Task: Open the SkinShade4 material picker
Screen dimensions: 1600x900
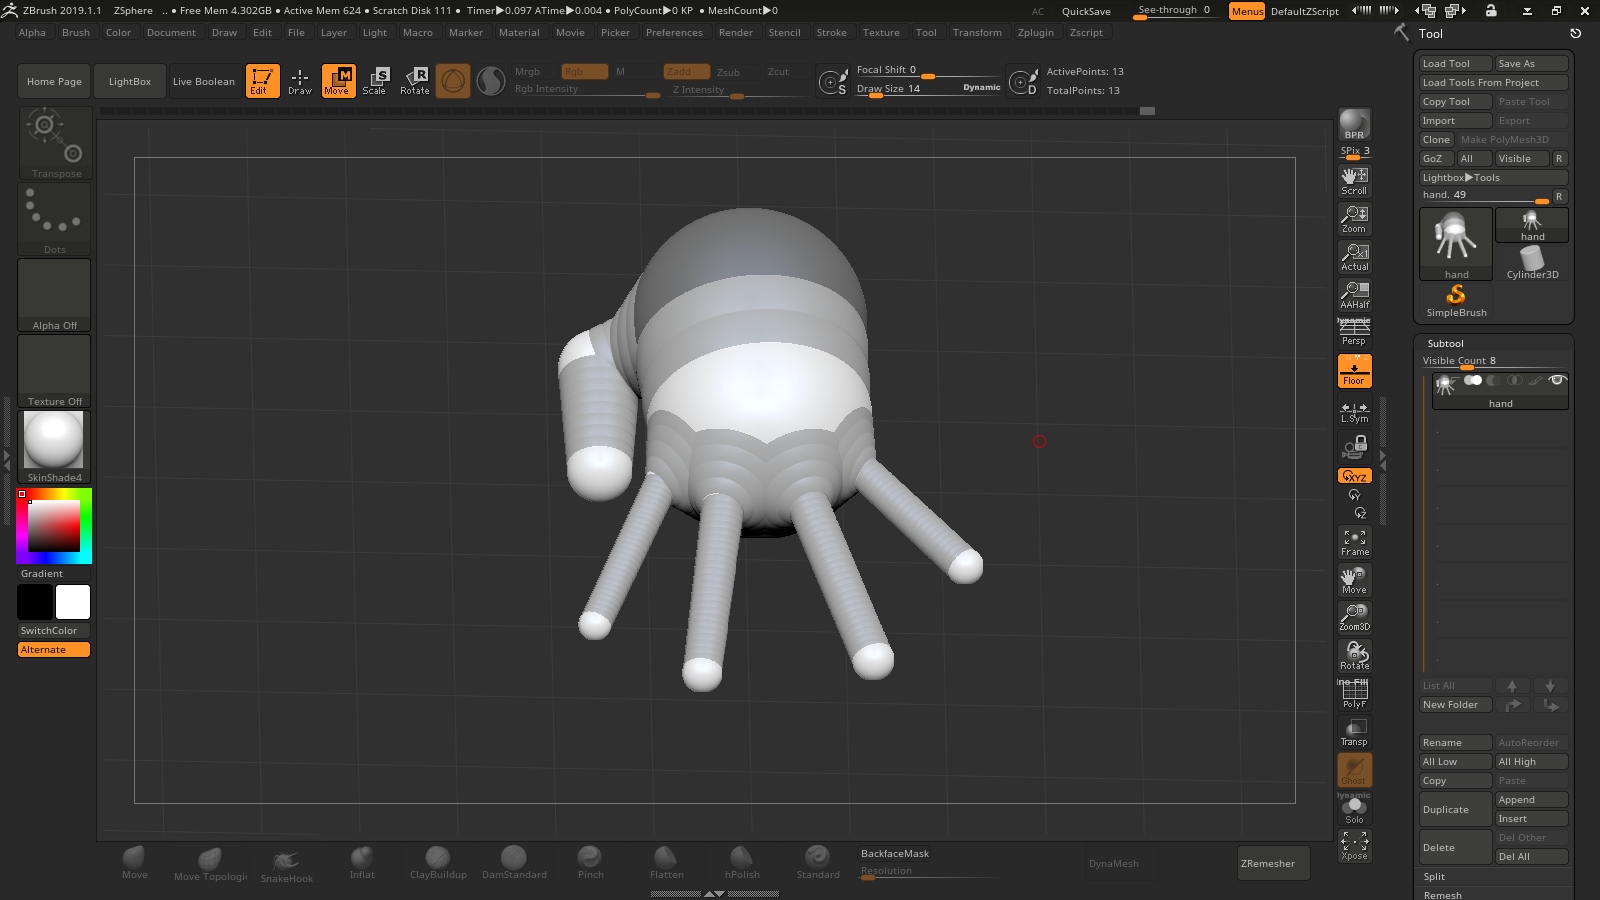Action: [55, 447]
